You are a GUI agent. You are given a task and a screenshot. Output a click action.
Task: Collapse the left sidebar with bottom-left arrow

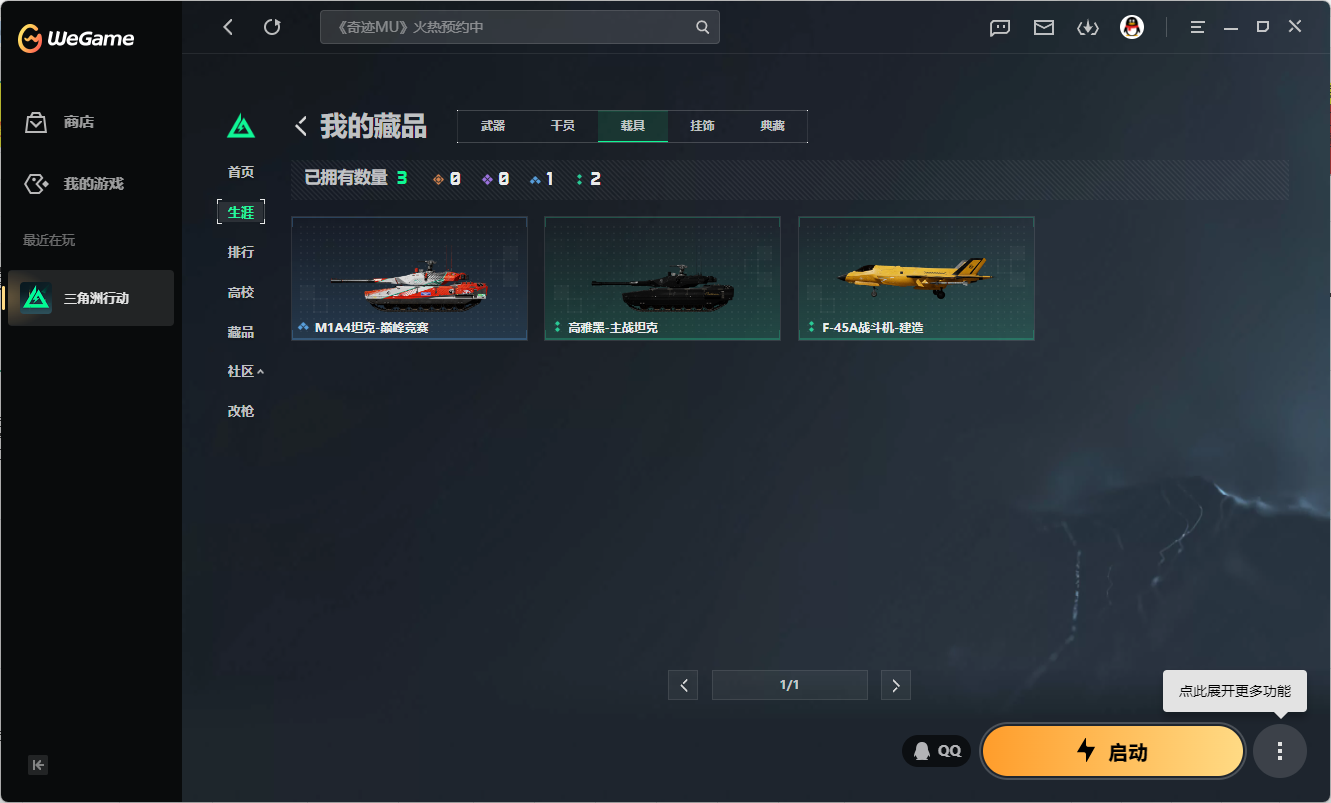(37, 765)
